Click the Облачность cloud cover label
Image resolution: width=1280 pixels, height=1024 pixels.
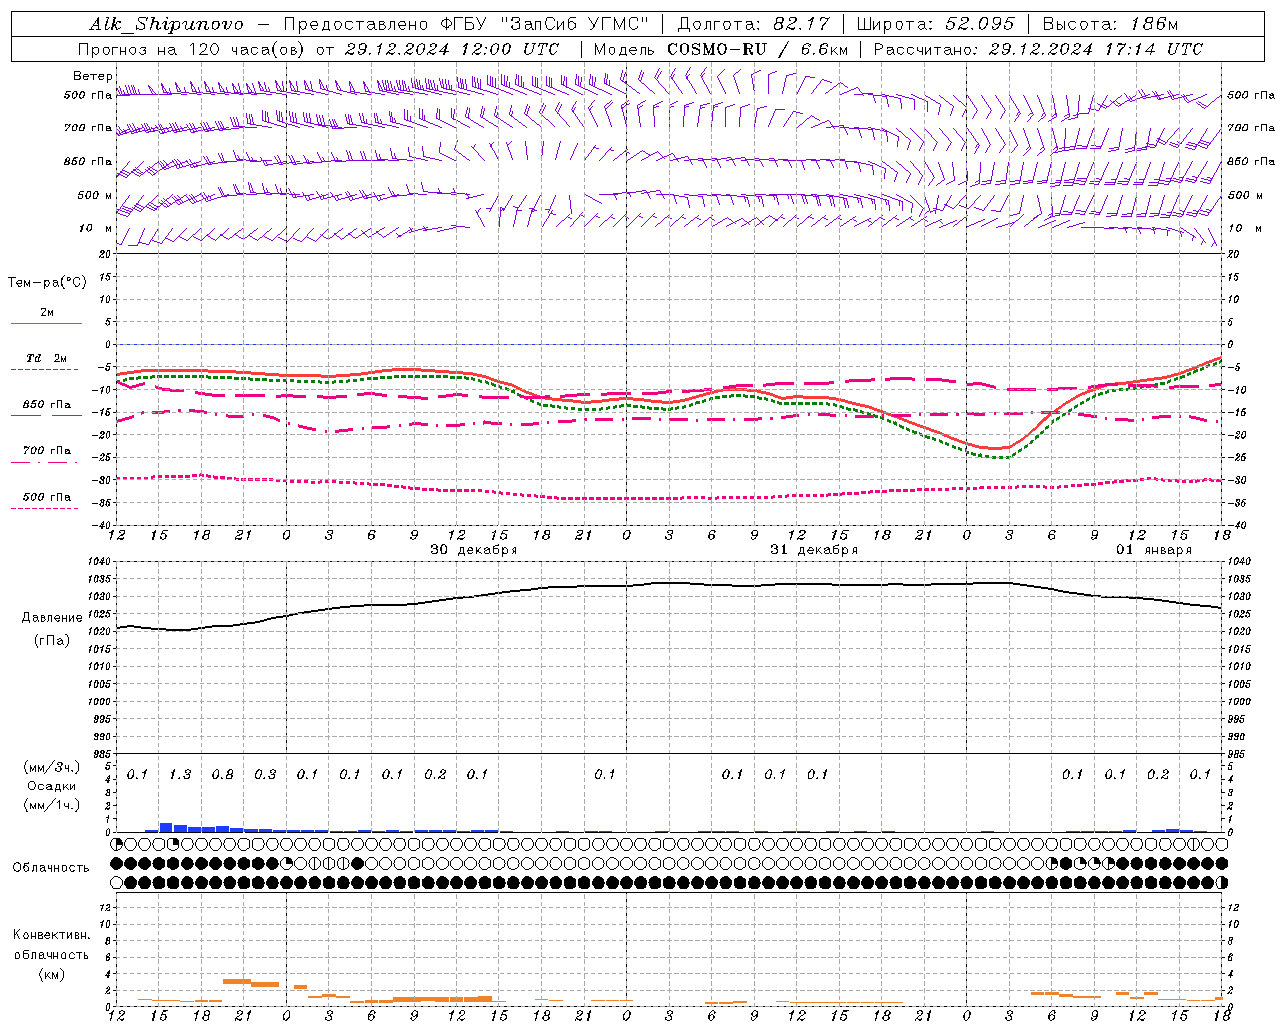pyautogui.click(x=51, y=868)
